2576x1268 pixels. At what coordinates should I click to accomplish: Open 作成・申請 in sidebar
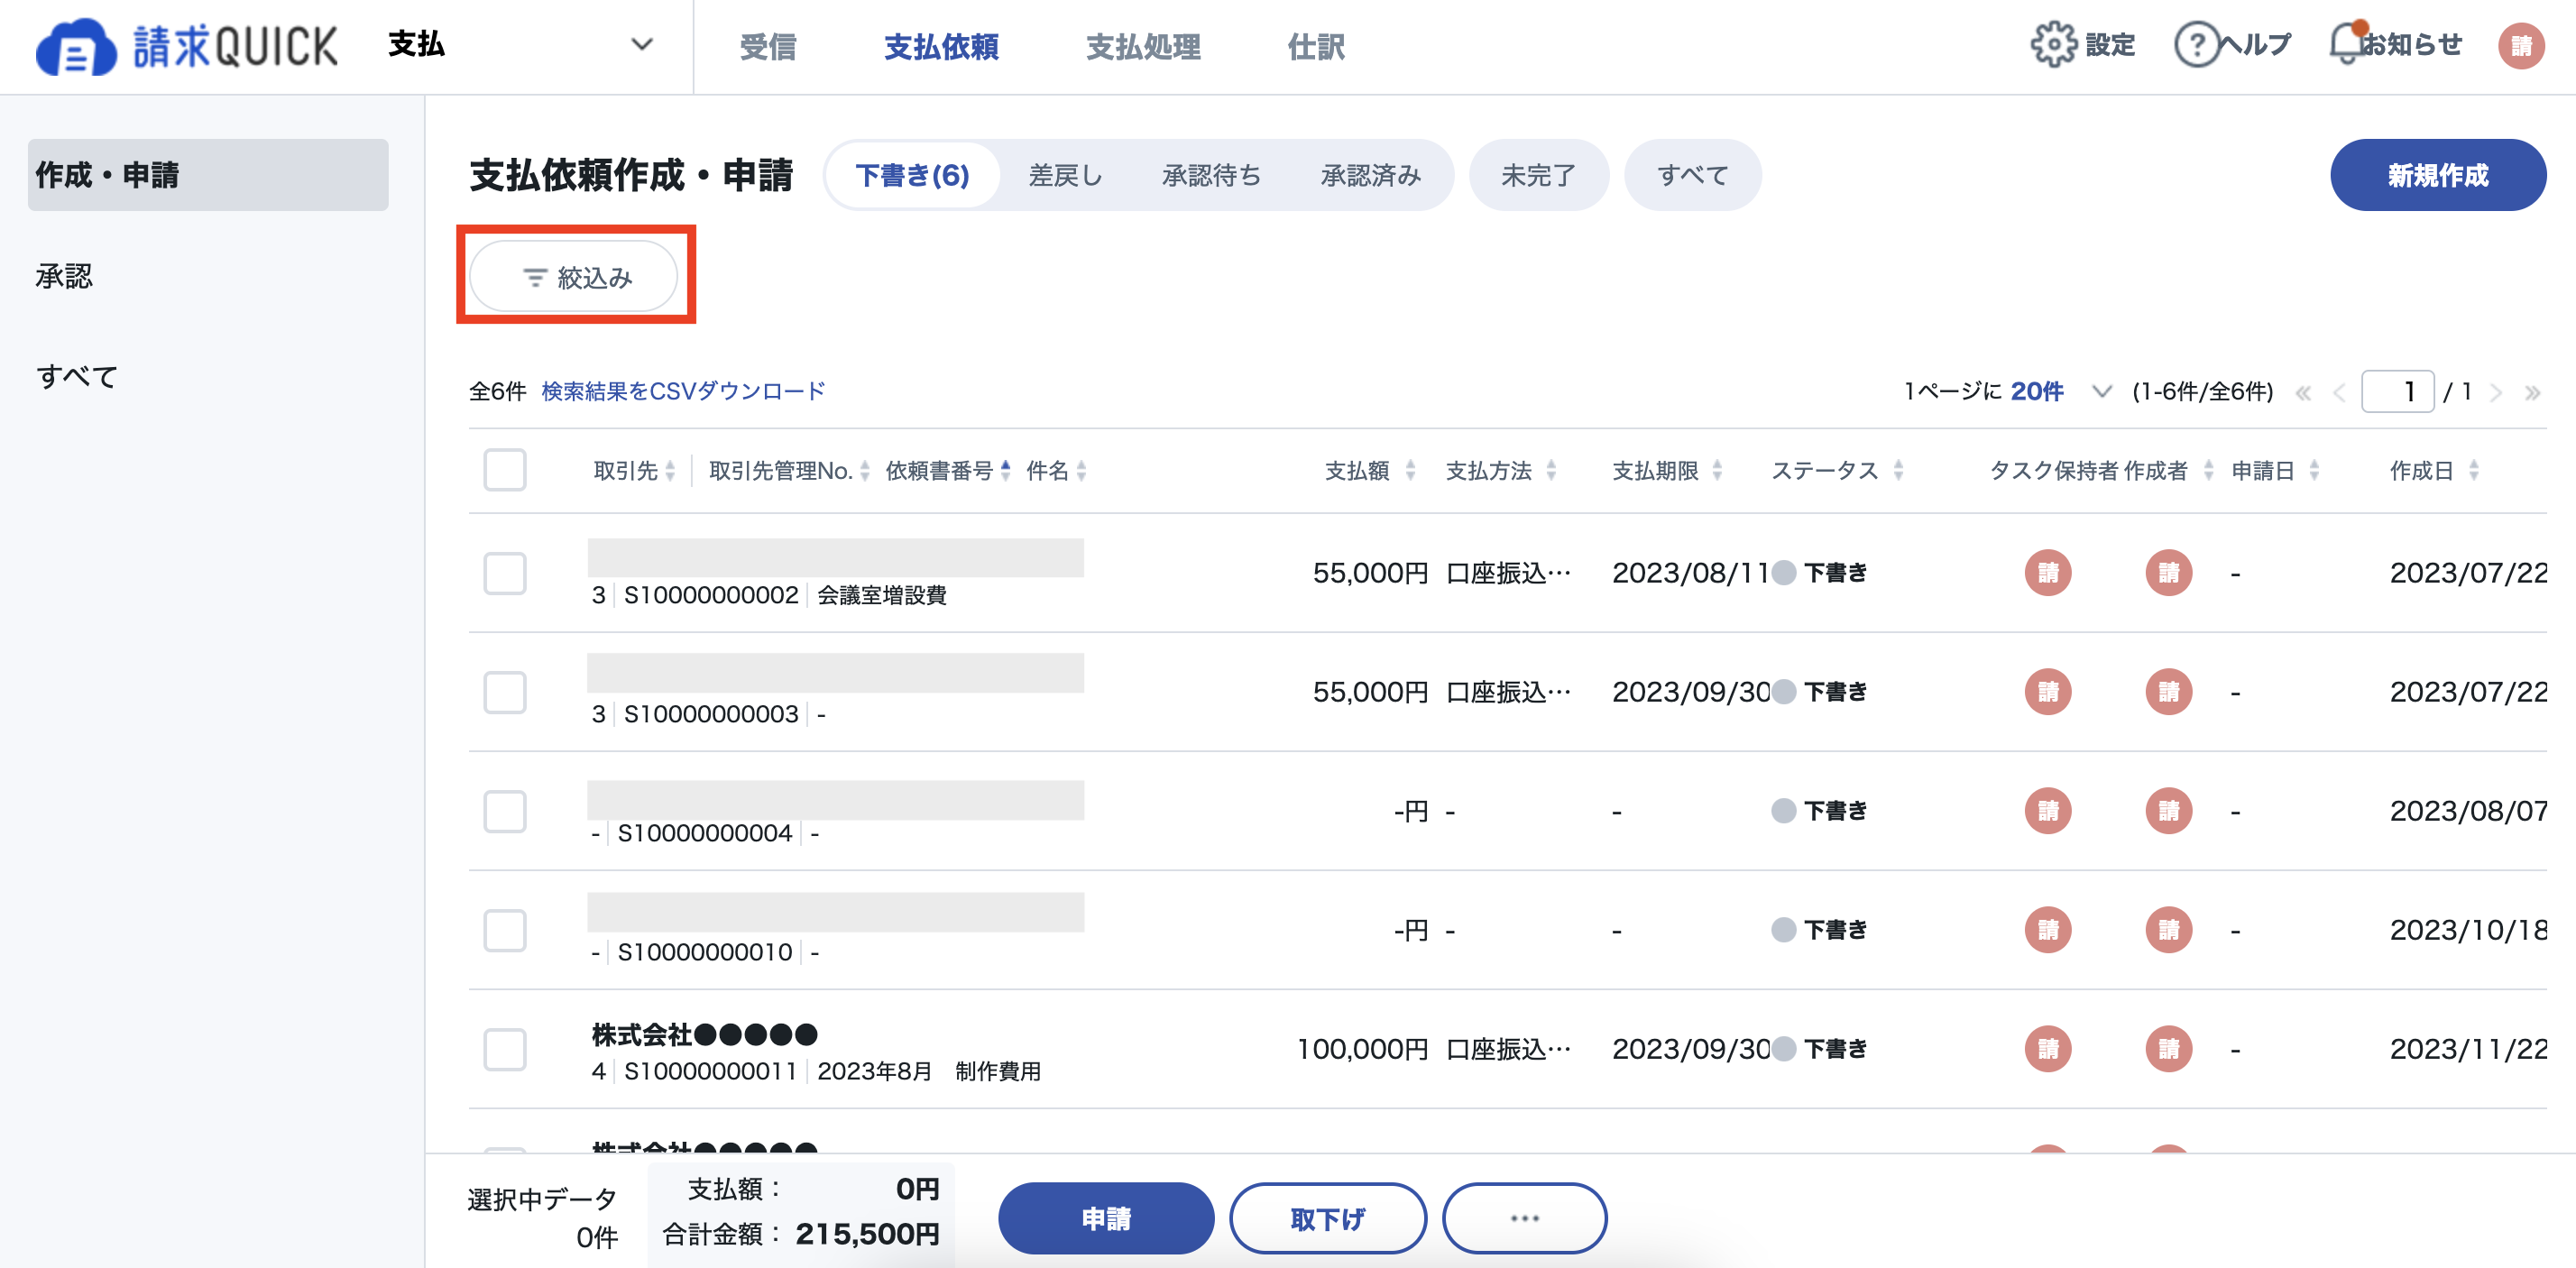(208, 175)
